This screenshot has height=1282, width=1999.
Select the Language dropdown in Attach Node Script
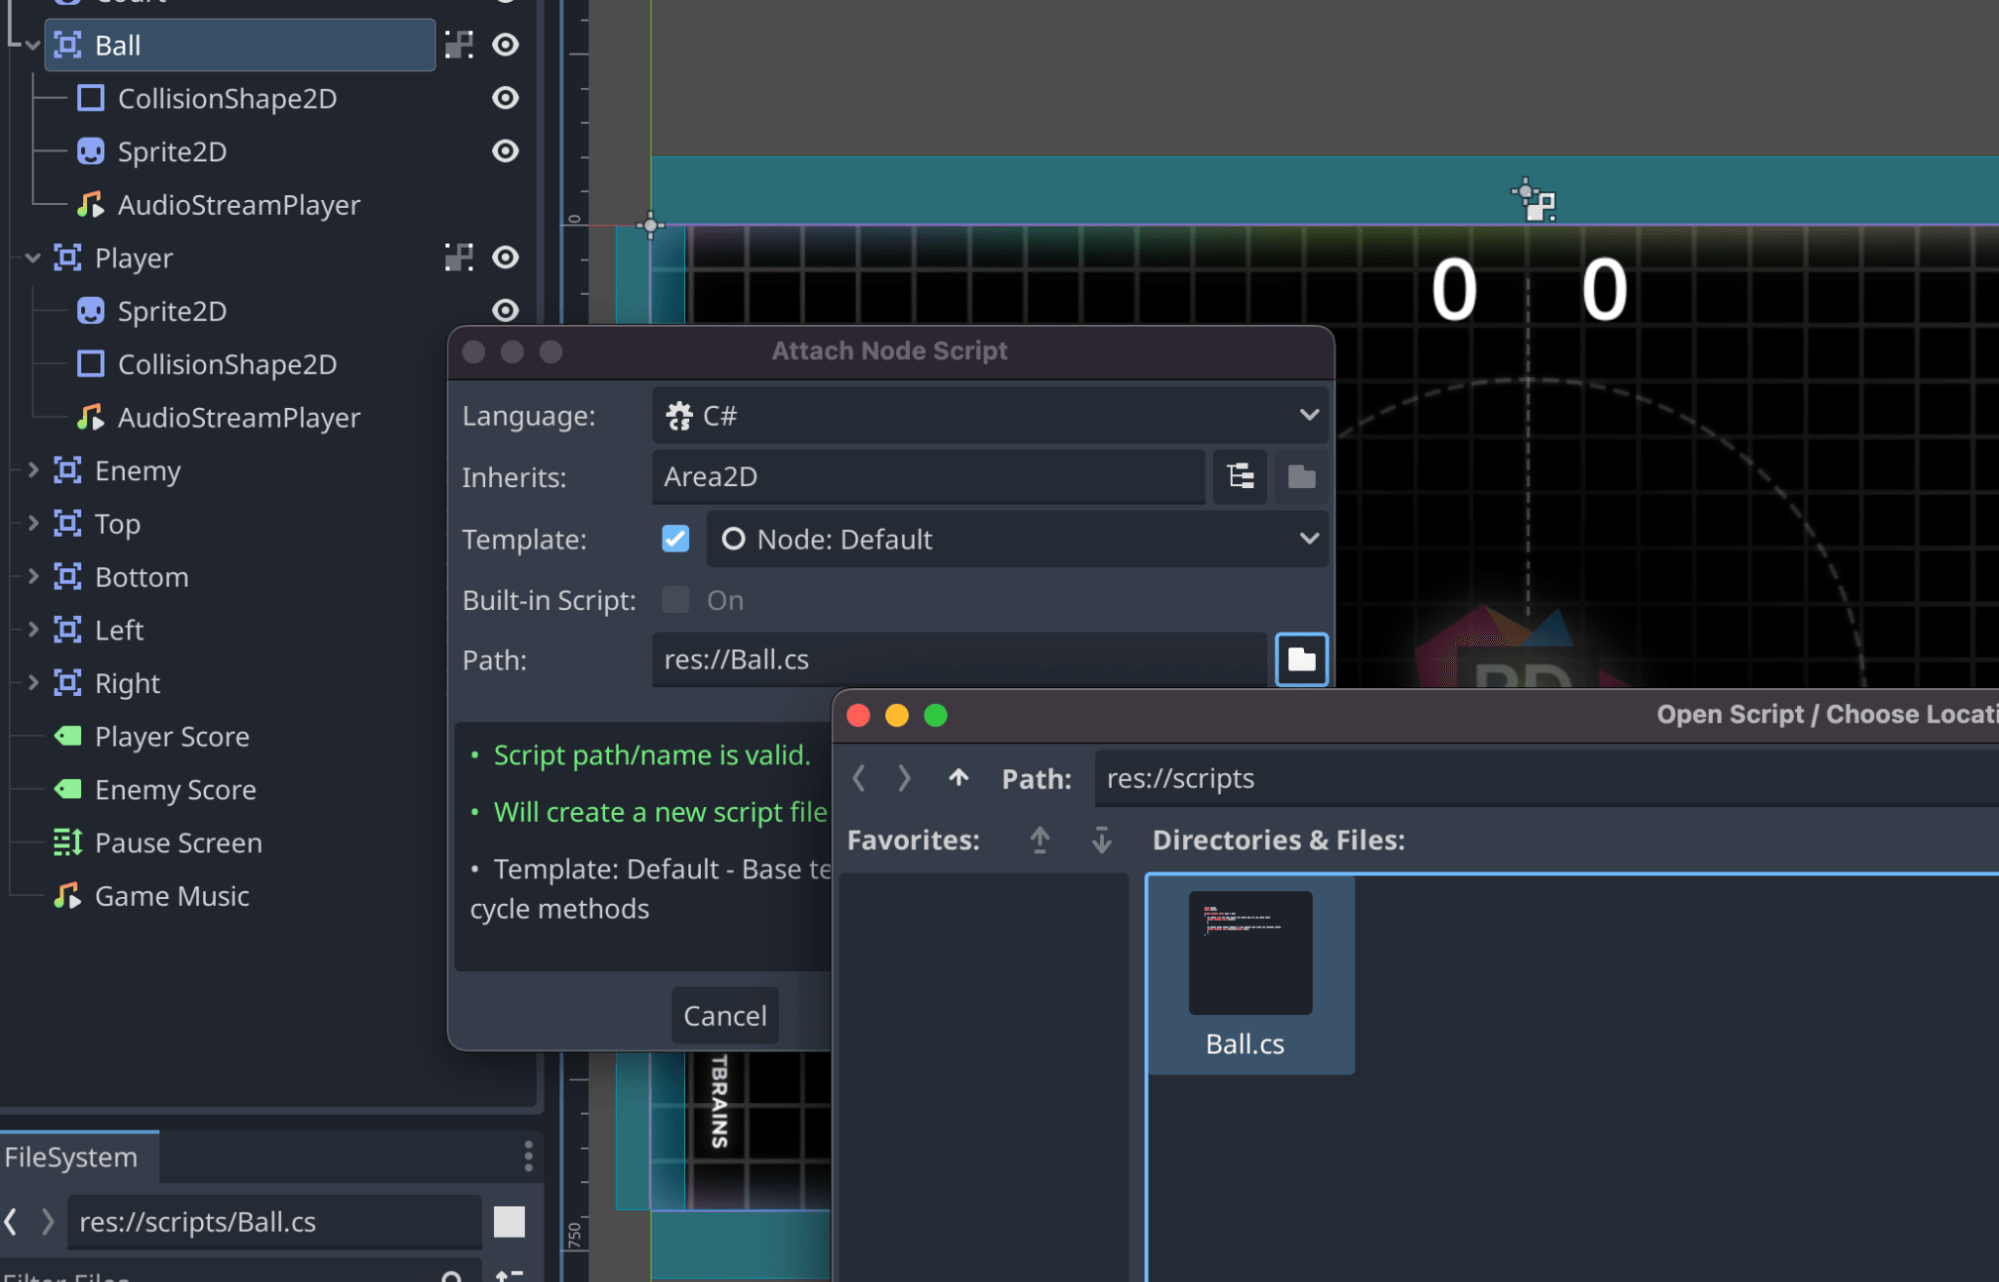(992, 415)
